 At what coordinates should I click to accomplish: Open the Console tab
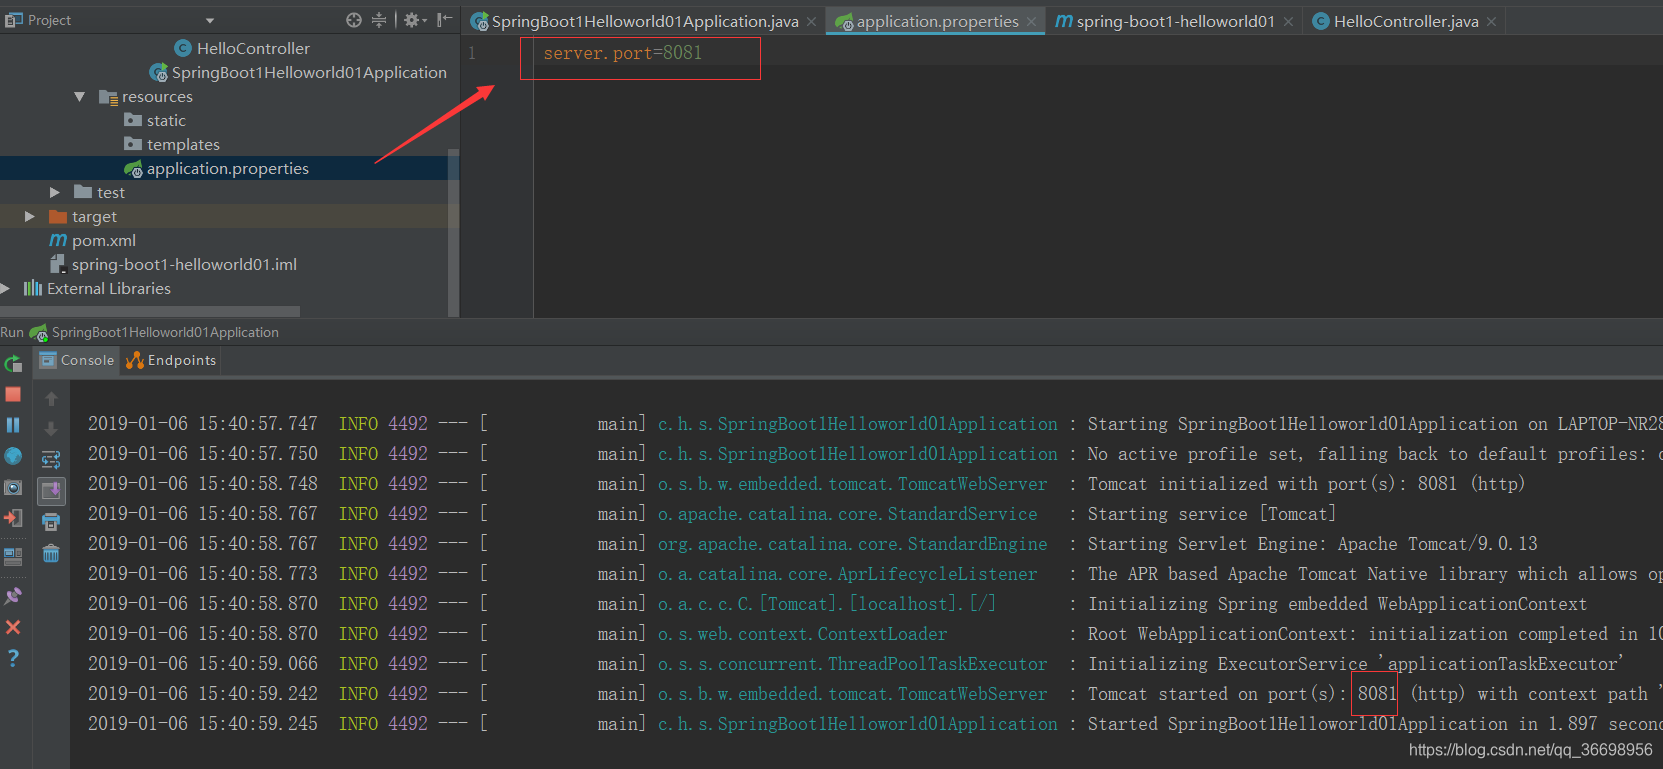click(x=78, y=360)
